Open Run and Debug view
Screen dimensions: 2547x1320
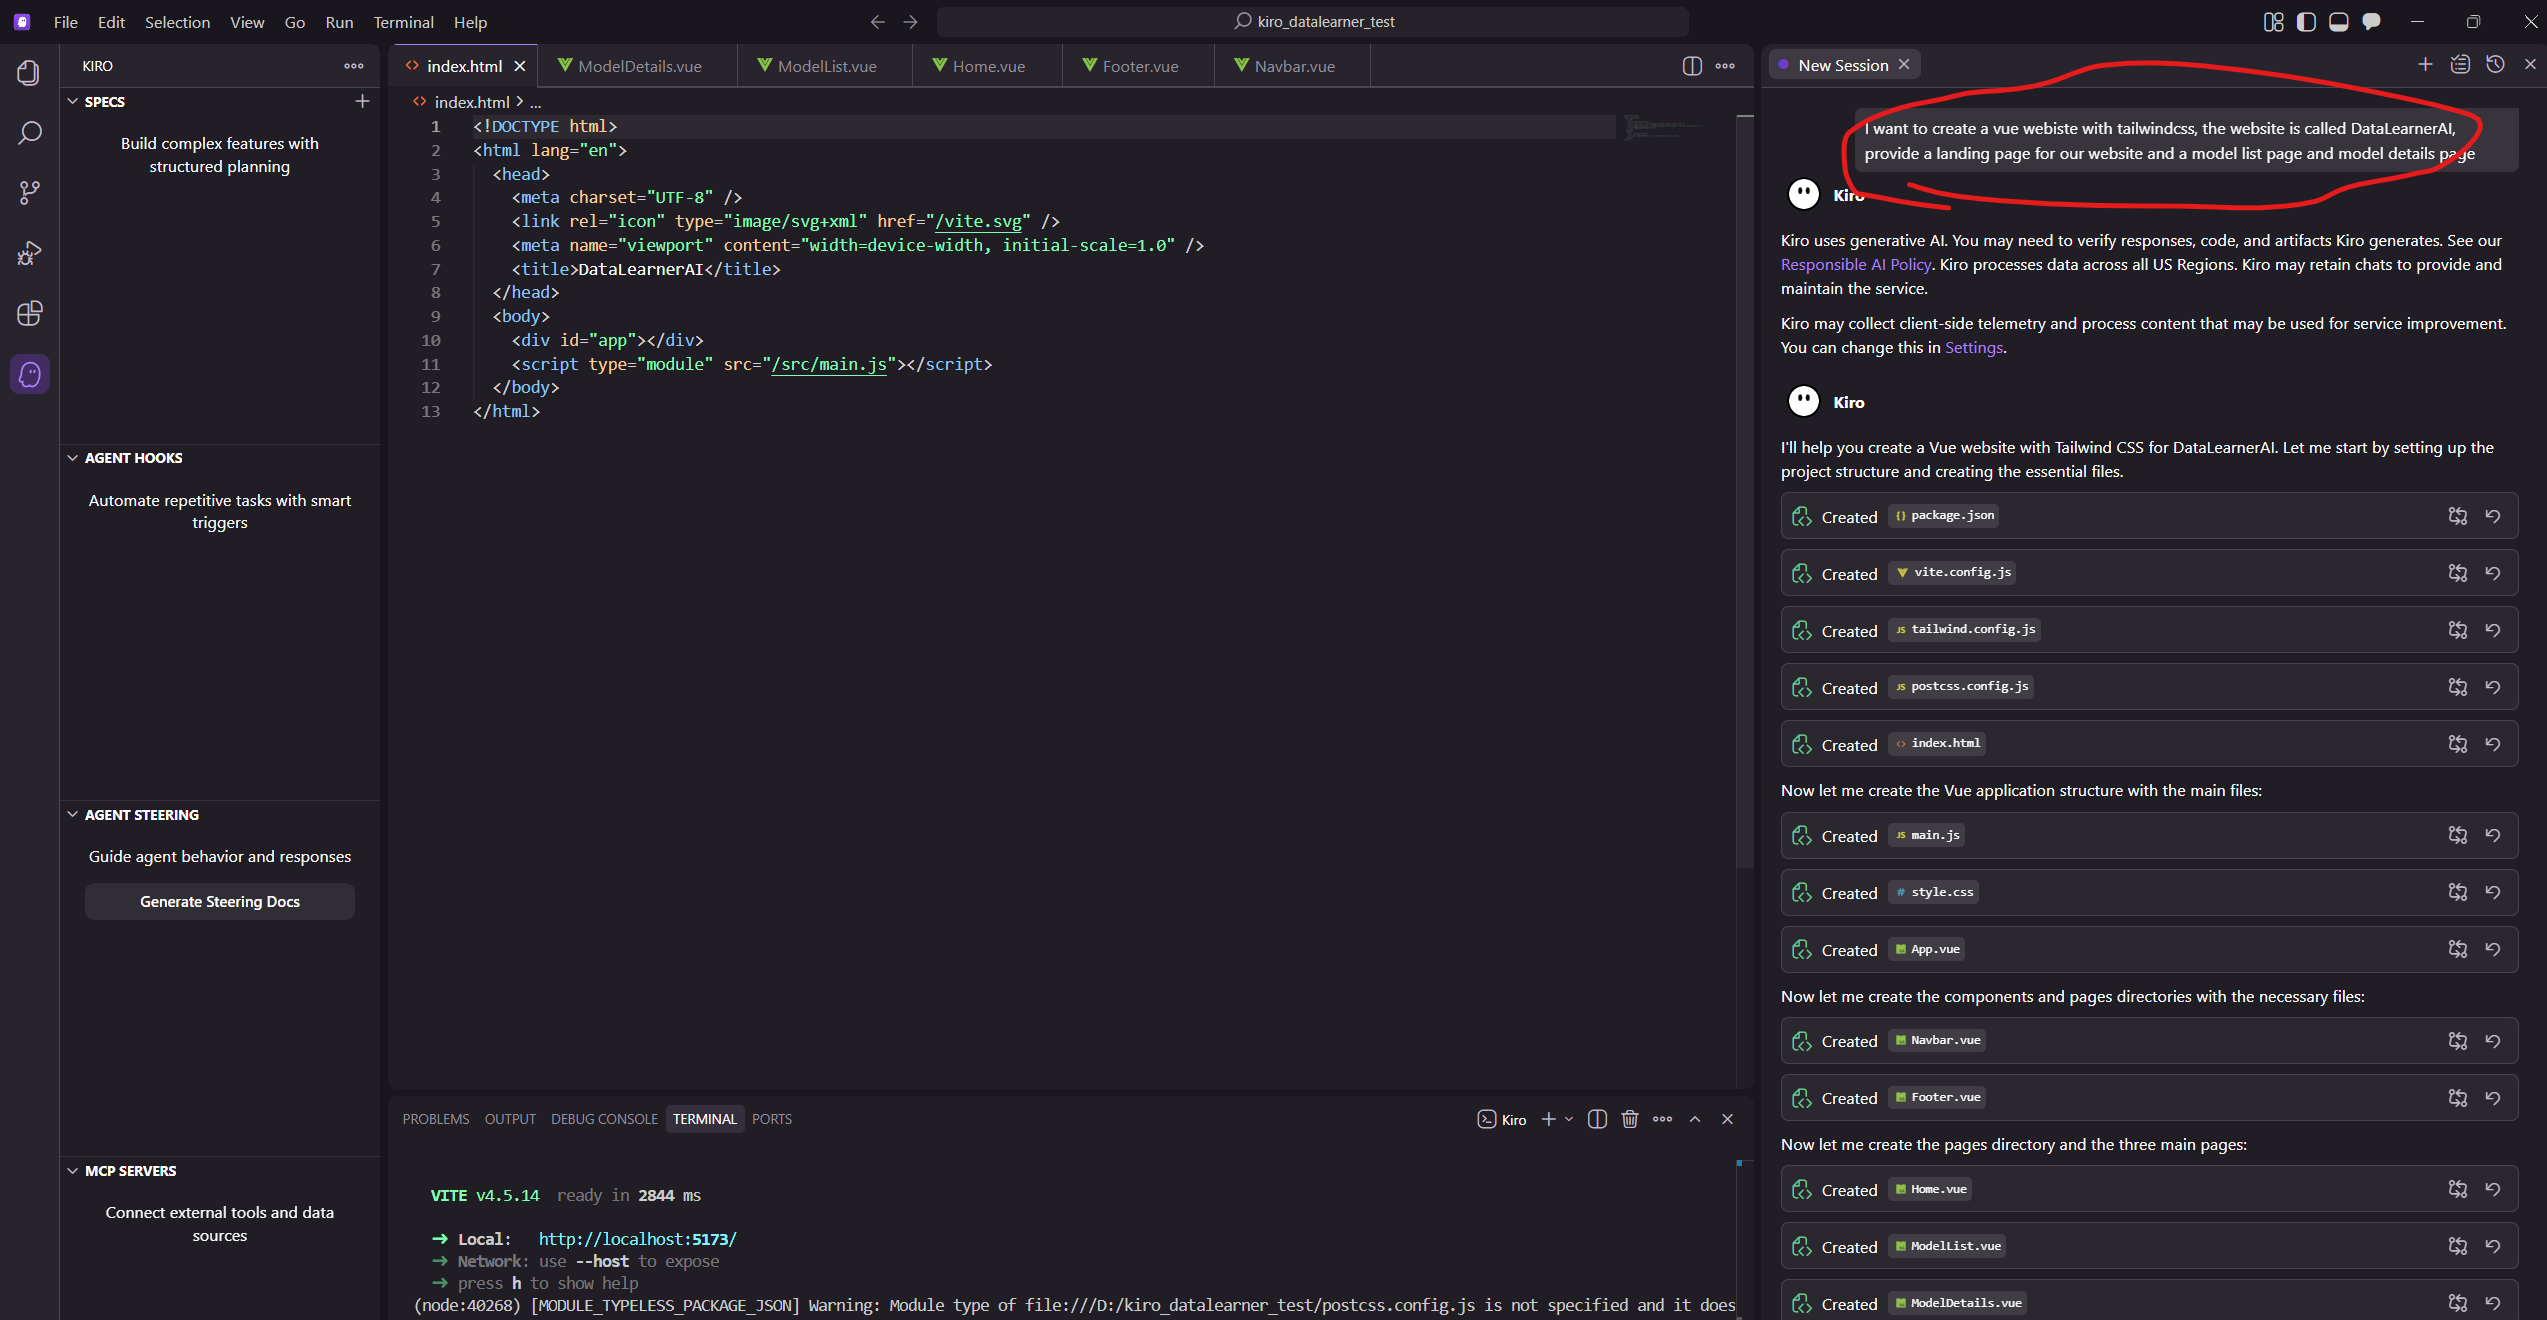(29, 253)
